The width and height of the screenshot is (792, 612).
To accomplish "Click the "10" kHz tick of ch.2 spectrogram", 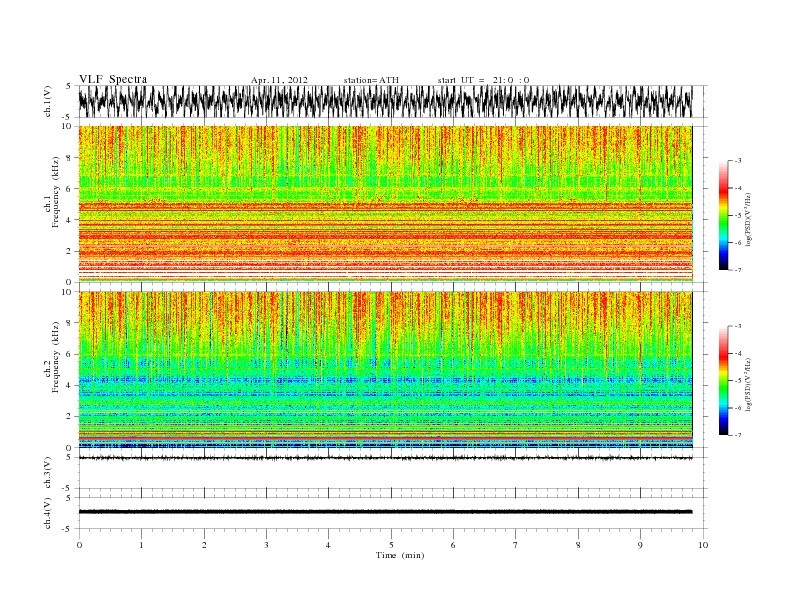I will coord(67,292).
